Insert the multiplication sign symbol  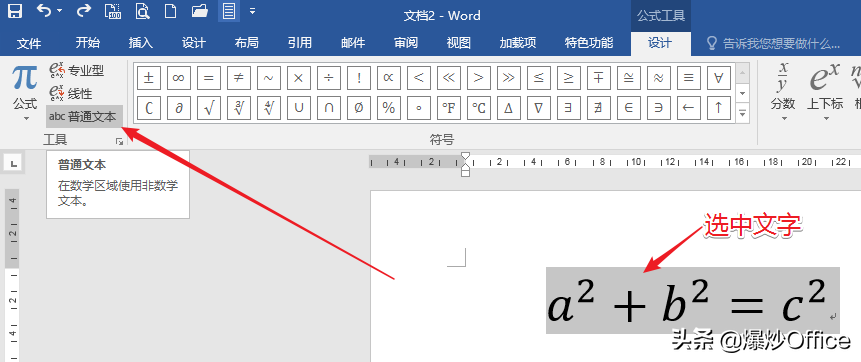[x=298, y=77]
